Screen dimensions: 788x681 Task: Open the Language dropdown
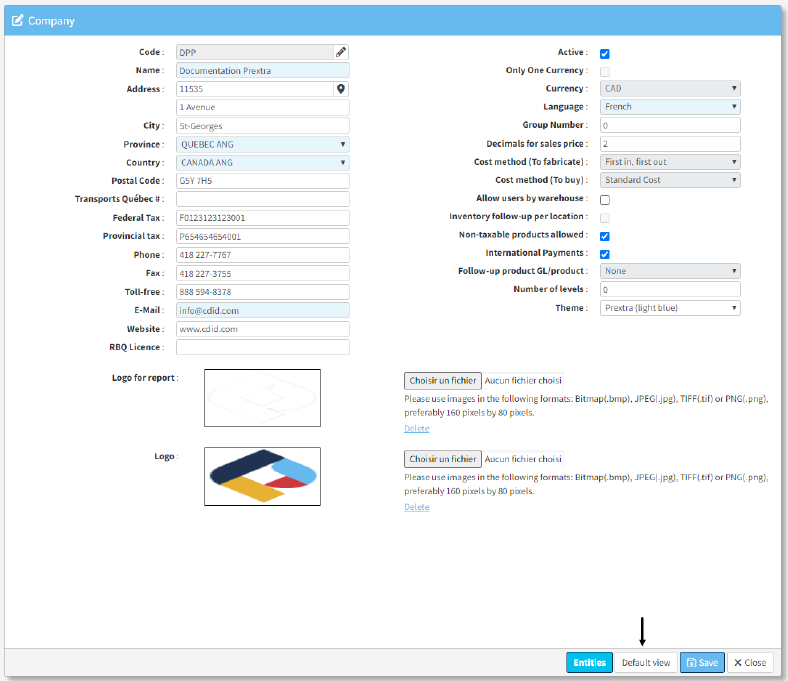[670, 107]
